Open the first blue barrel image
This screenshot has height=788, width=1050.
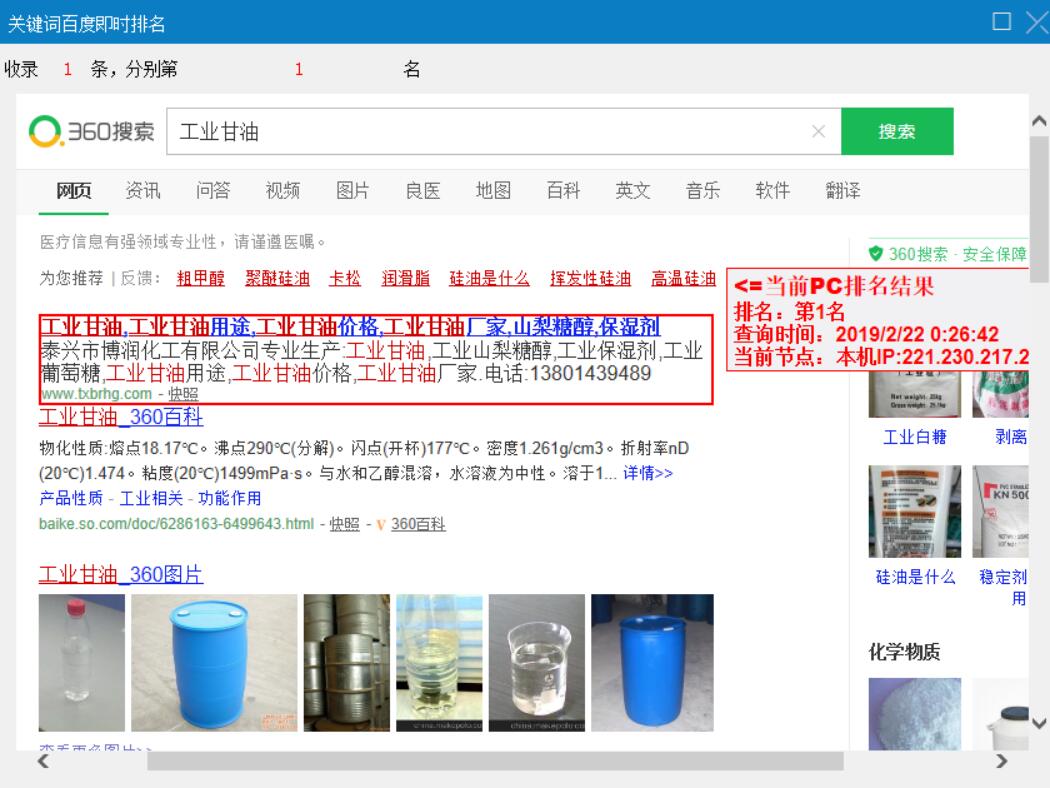point(214,663)
